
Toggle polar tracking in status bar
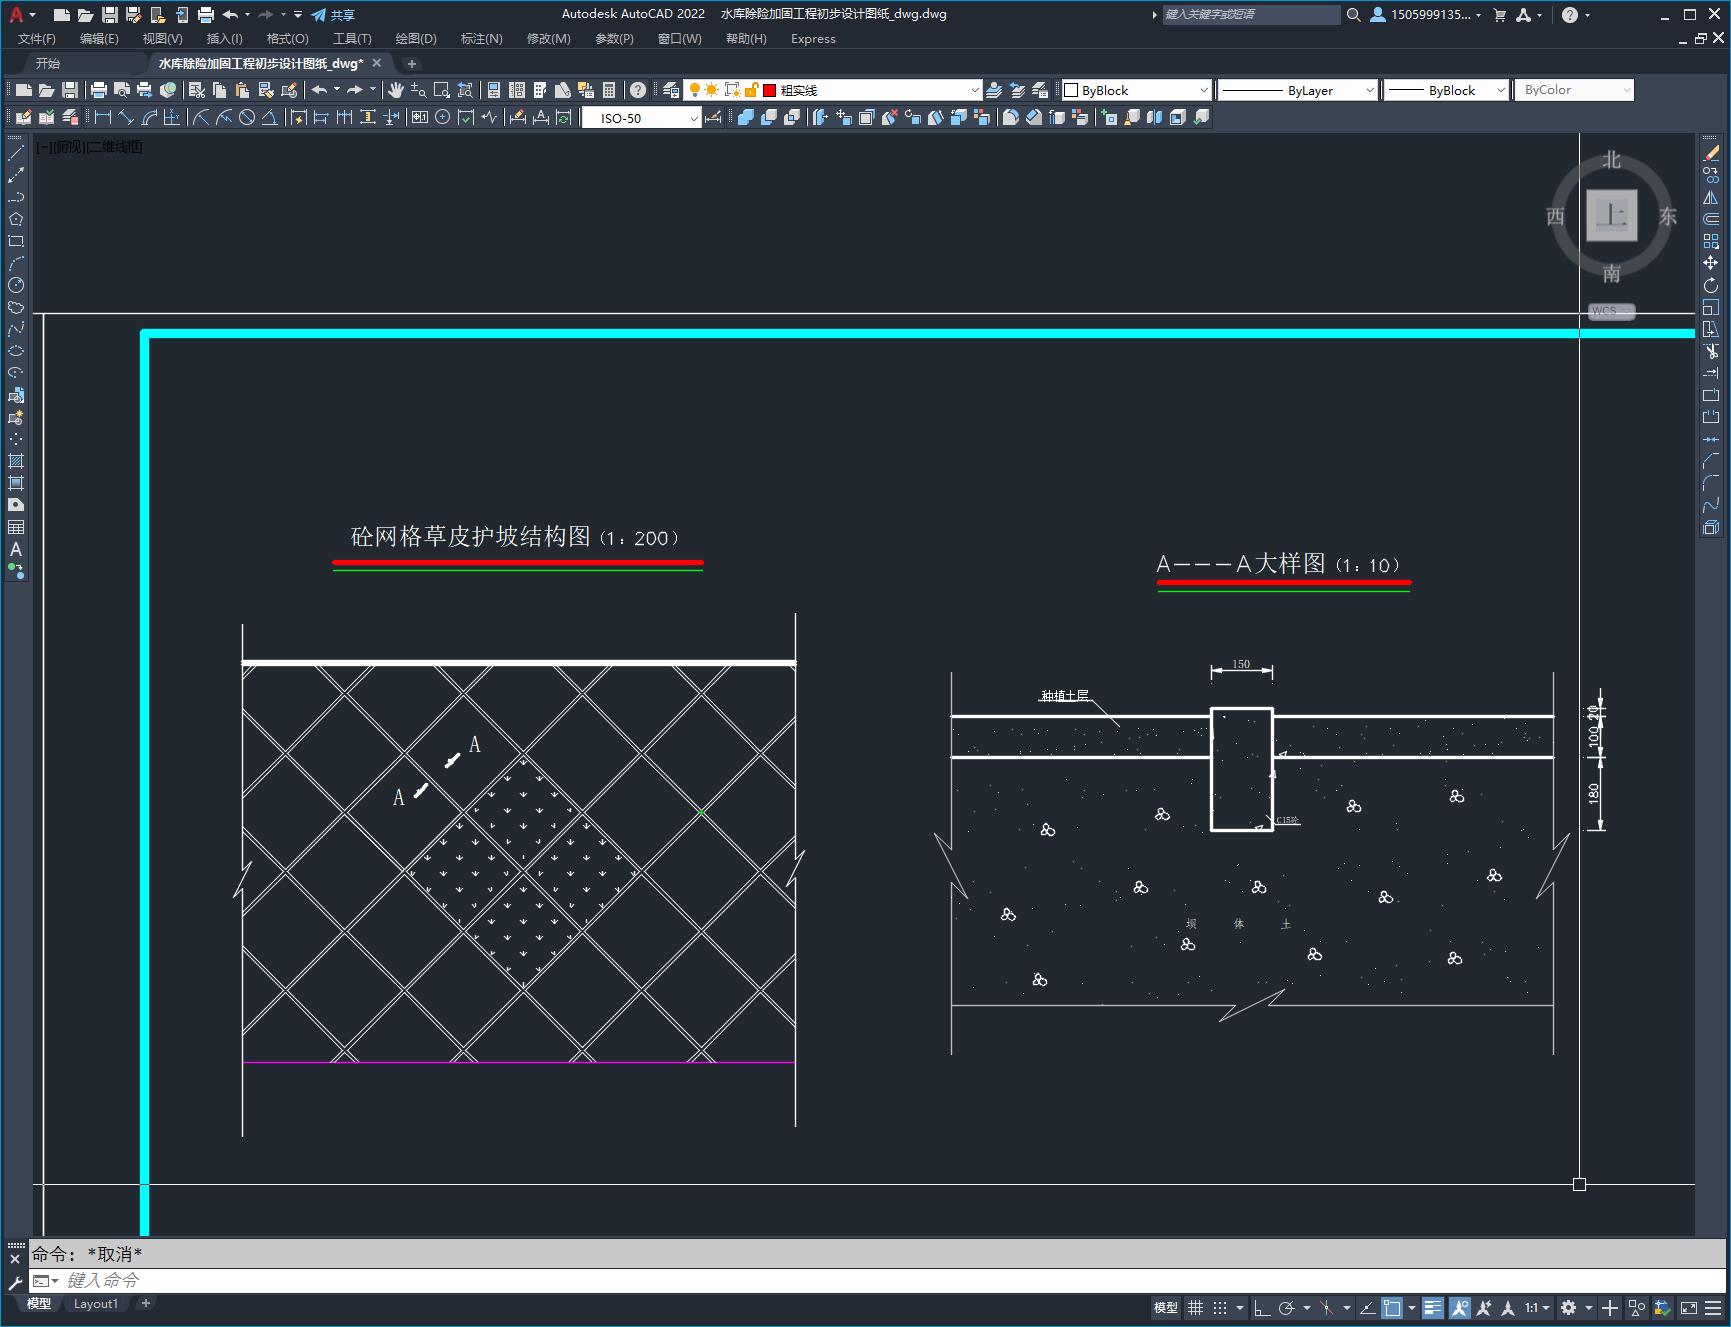1287,1307
